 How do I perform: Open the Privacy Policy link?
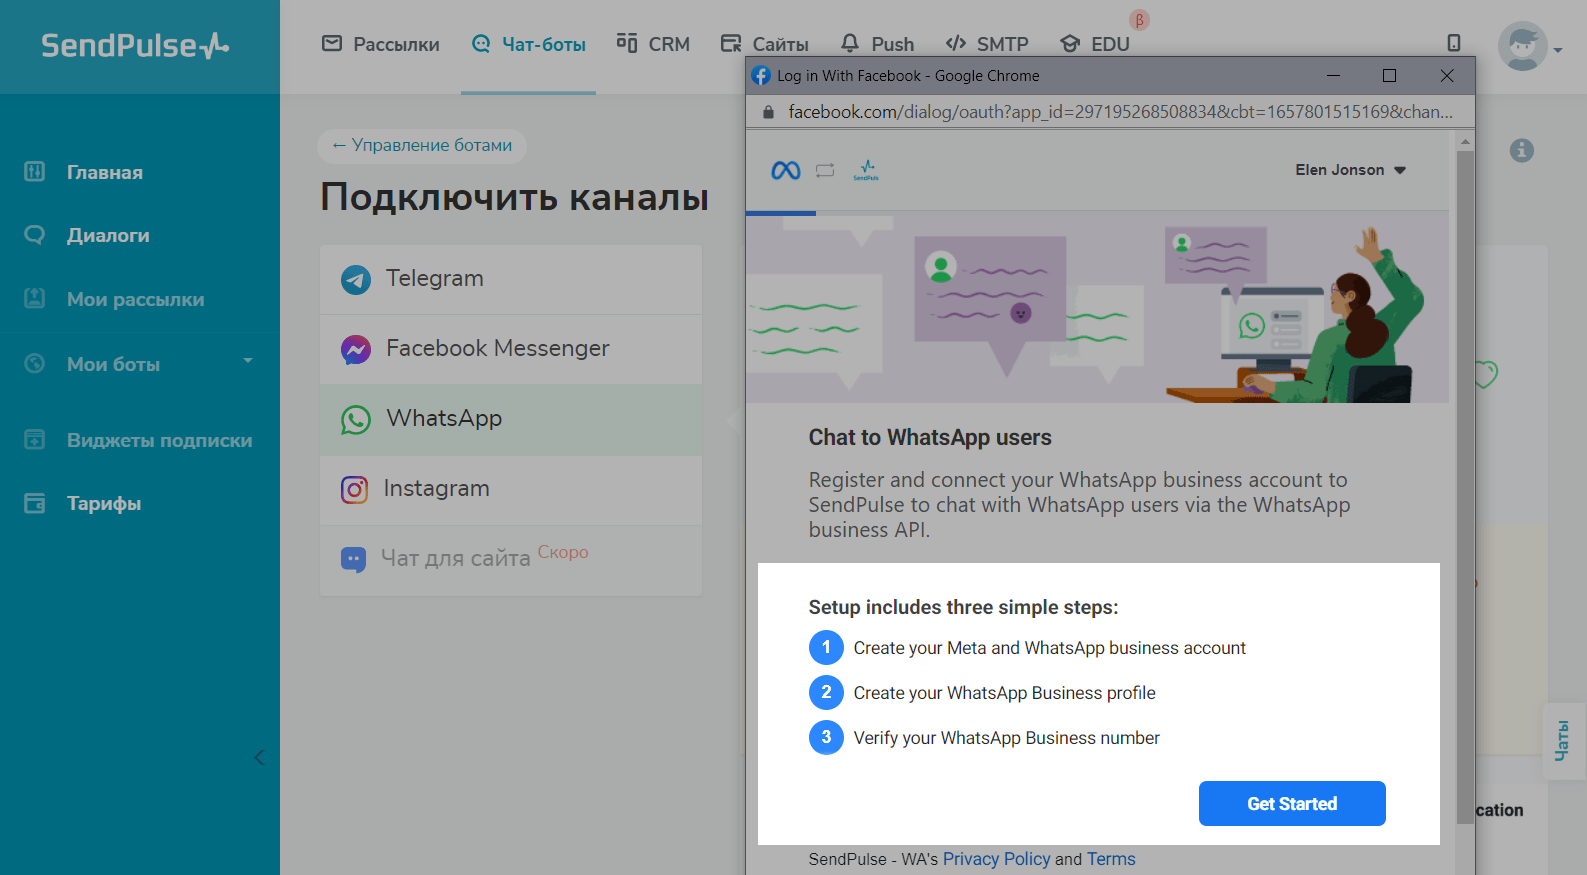pyautogui.click(x=996, y=859)
